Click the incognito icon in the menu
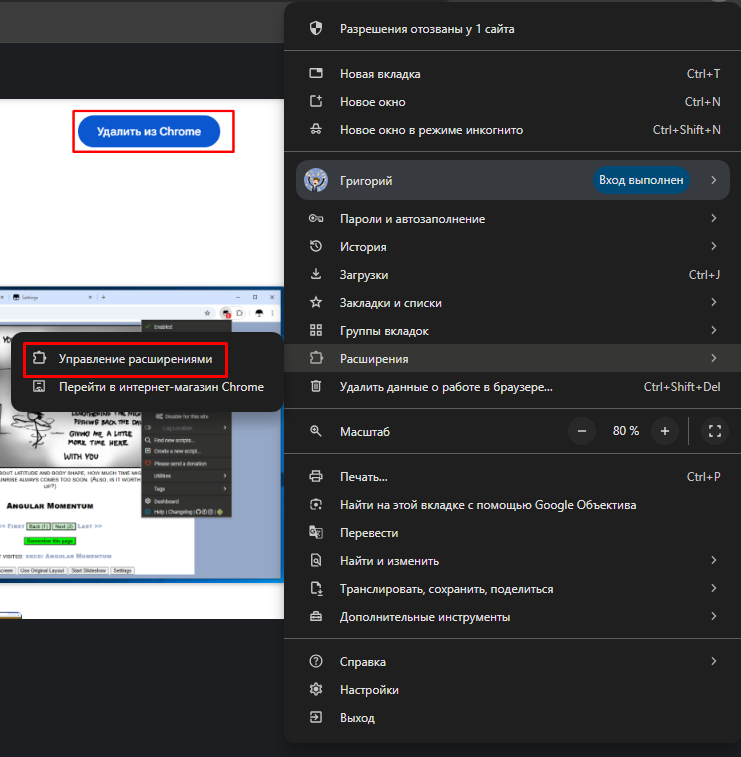Image resolution: width=741 pixels, height=757 pixels. tap(316, 129)
